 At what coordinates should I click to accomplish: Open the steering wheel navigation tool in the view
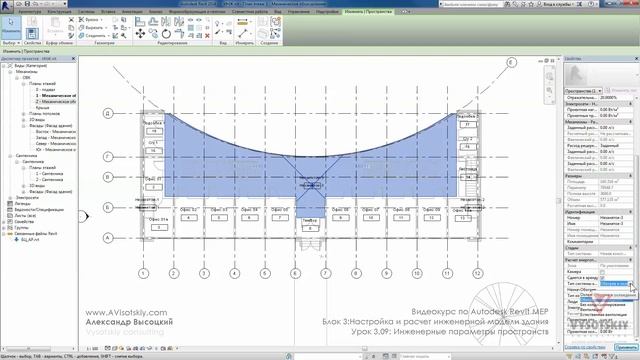click(549, 76)
